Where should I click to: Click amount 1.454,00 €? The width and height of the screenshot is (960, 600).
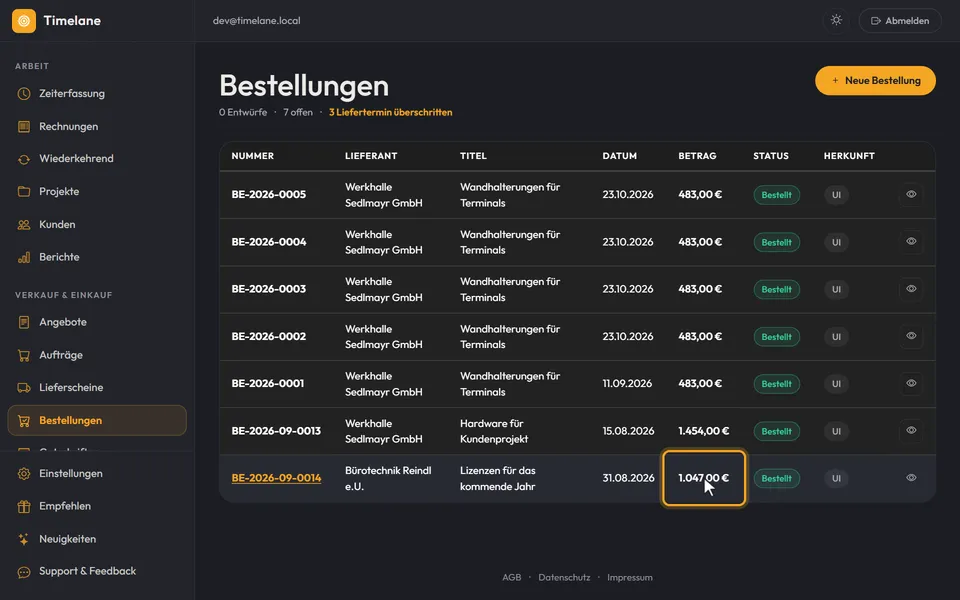pos(703,431)
